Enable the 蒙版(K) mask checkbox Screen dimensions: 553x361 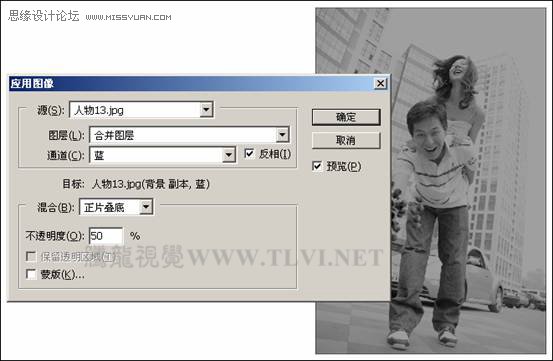tap(31, 274)
